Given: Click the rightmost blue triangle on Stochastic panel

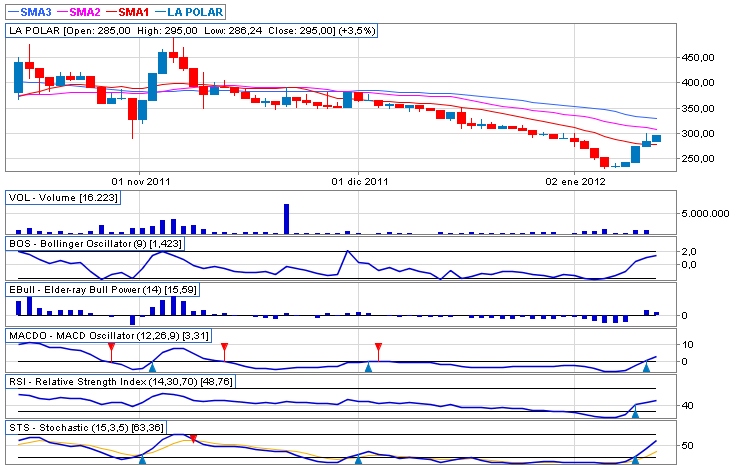Looking at the screenshot, I should pos(635,459).
